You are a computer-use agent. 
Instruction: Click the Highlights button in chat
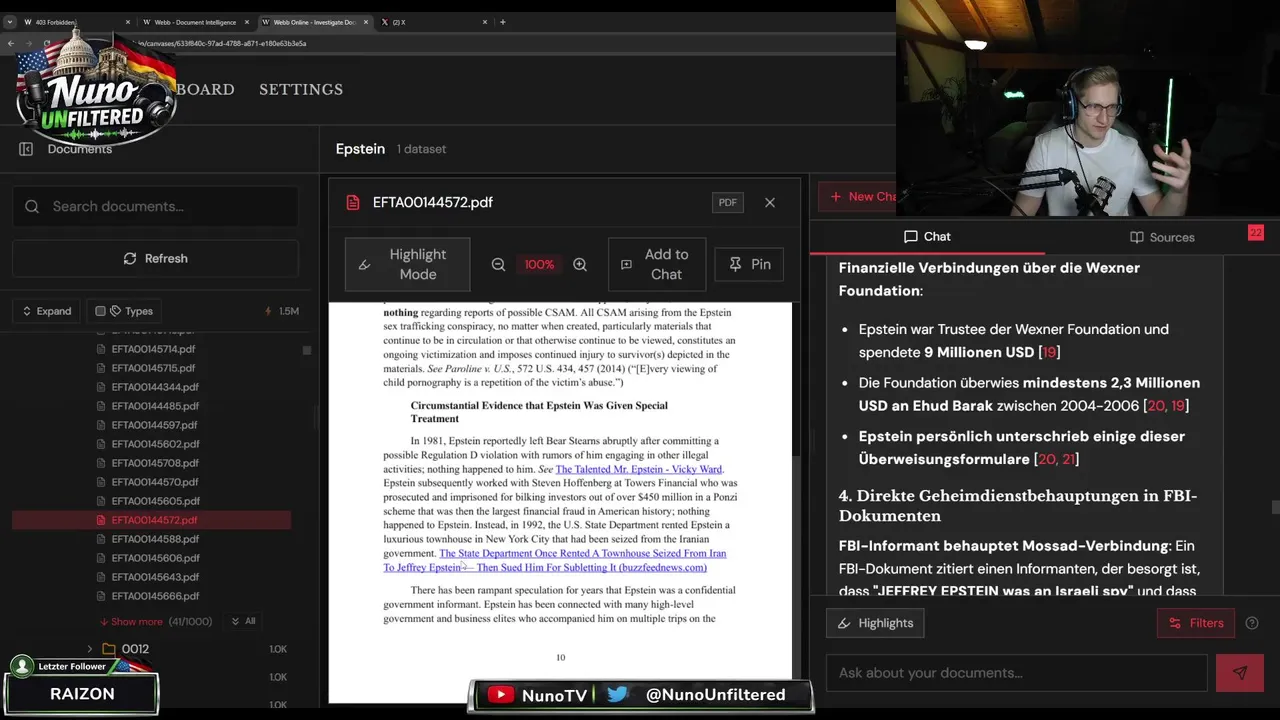875,623
